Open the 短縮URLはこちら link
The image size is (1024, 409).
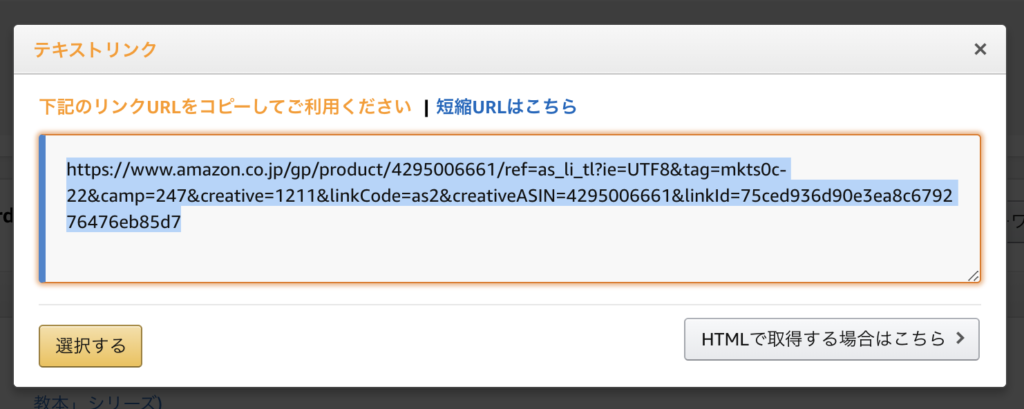(507, 106)
